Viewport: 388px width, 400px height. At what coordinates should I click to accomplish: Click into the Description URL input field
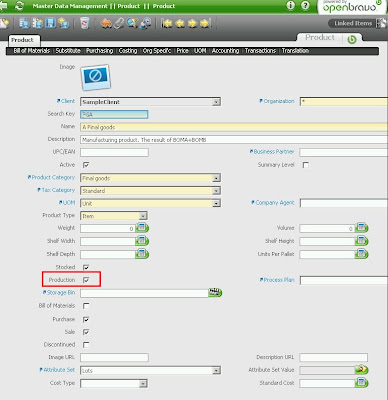(334, 358)
